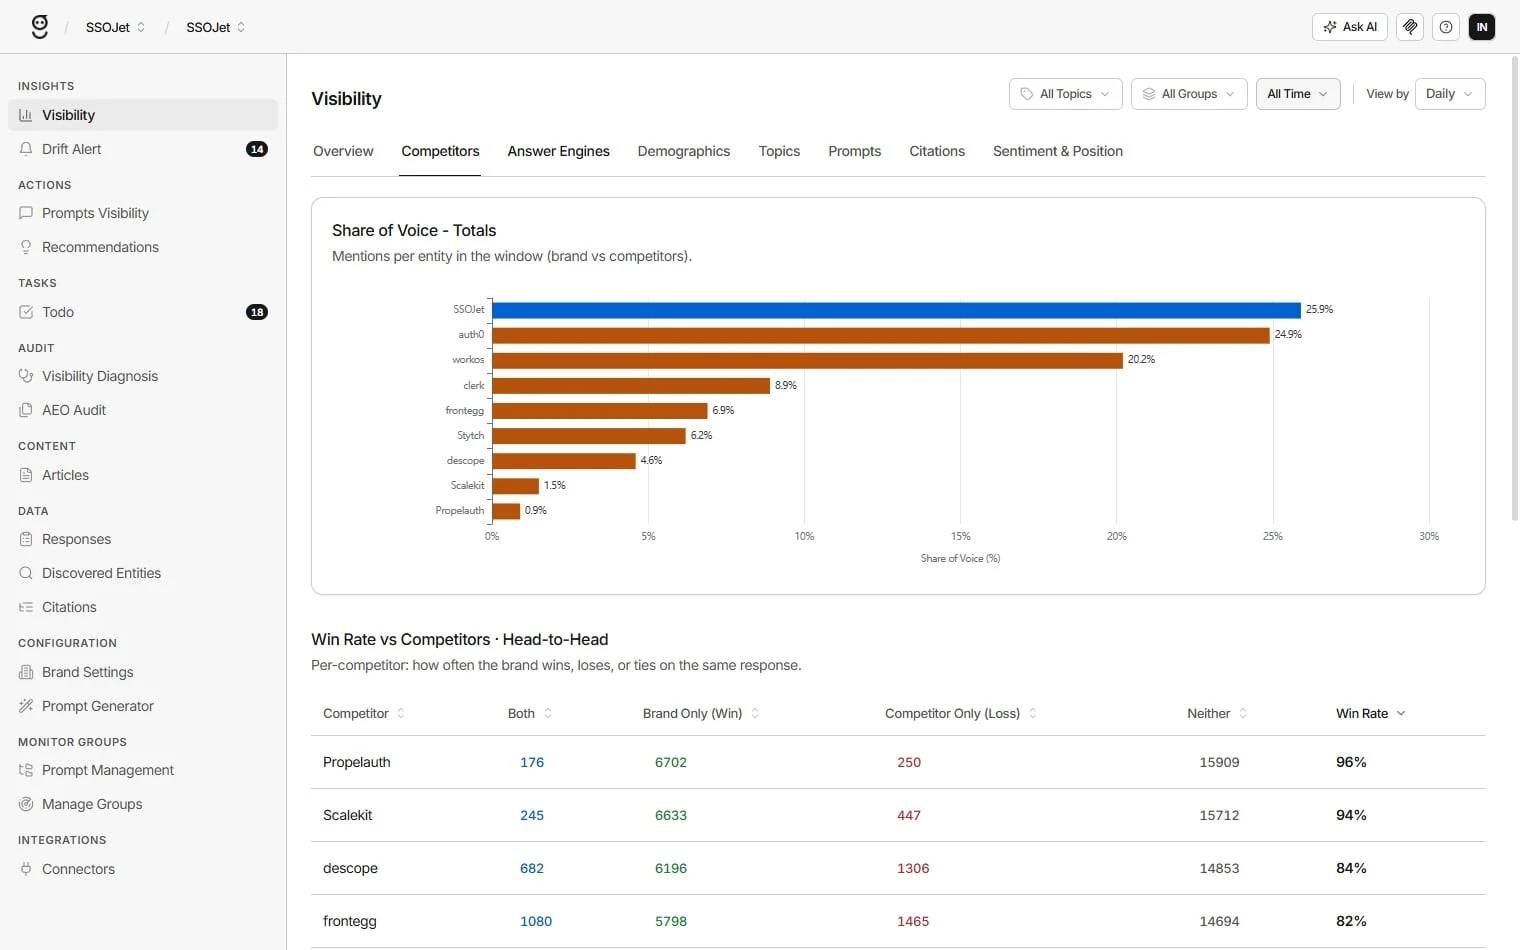Open the second SSOJet project switcher
1520x950 pixels.
pos(216,27)
